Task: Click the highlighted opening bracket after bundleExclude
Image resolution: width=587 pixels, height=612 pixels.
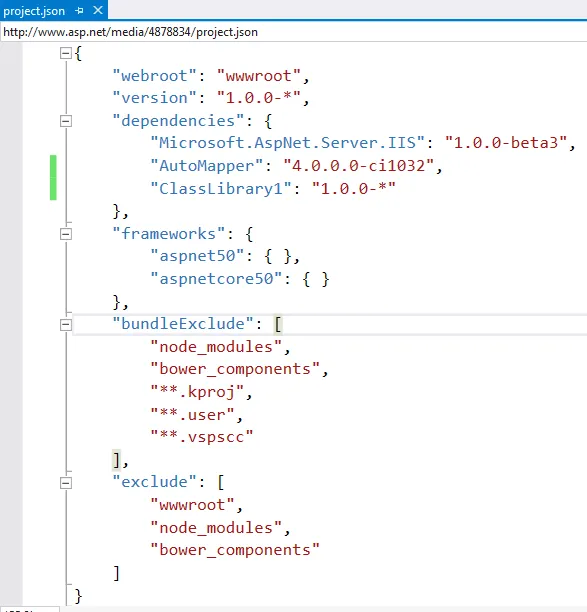Action: [278, 324]
